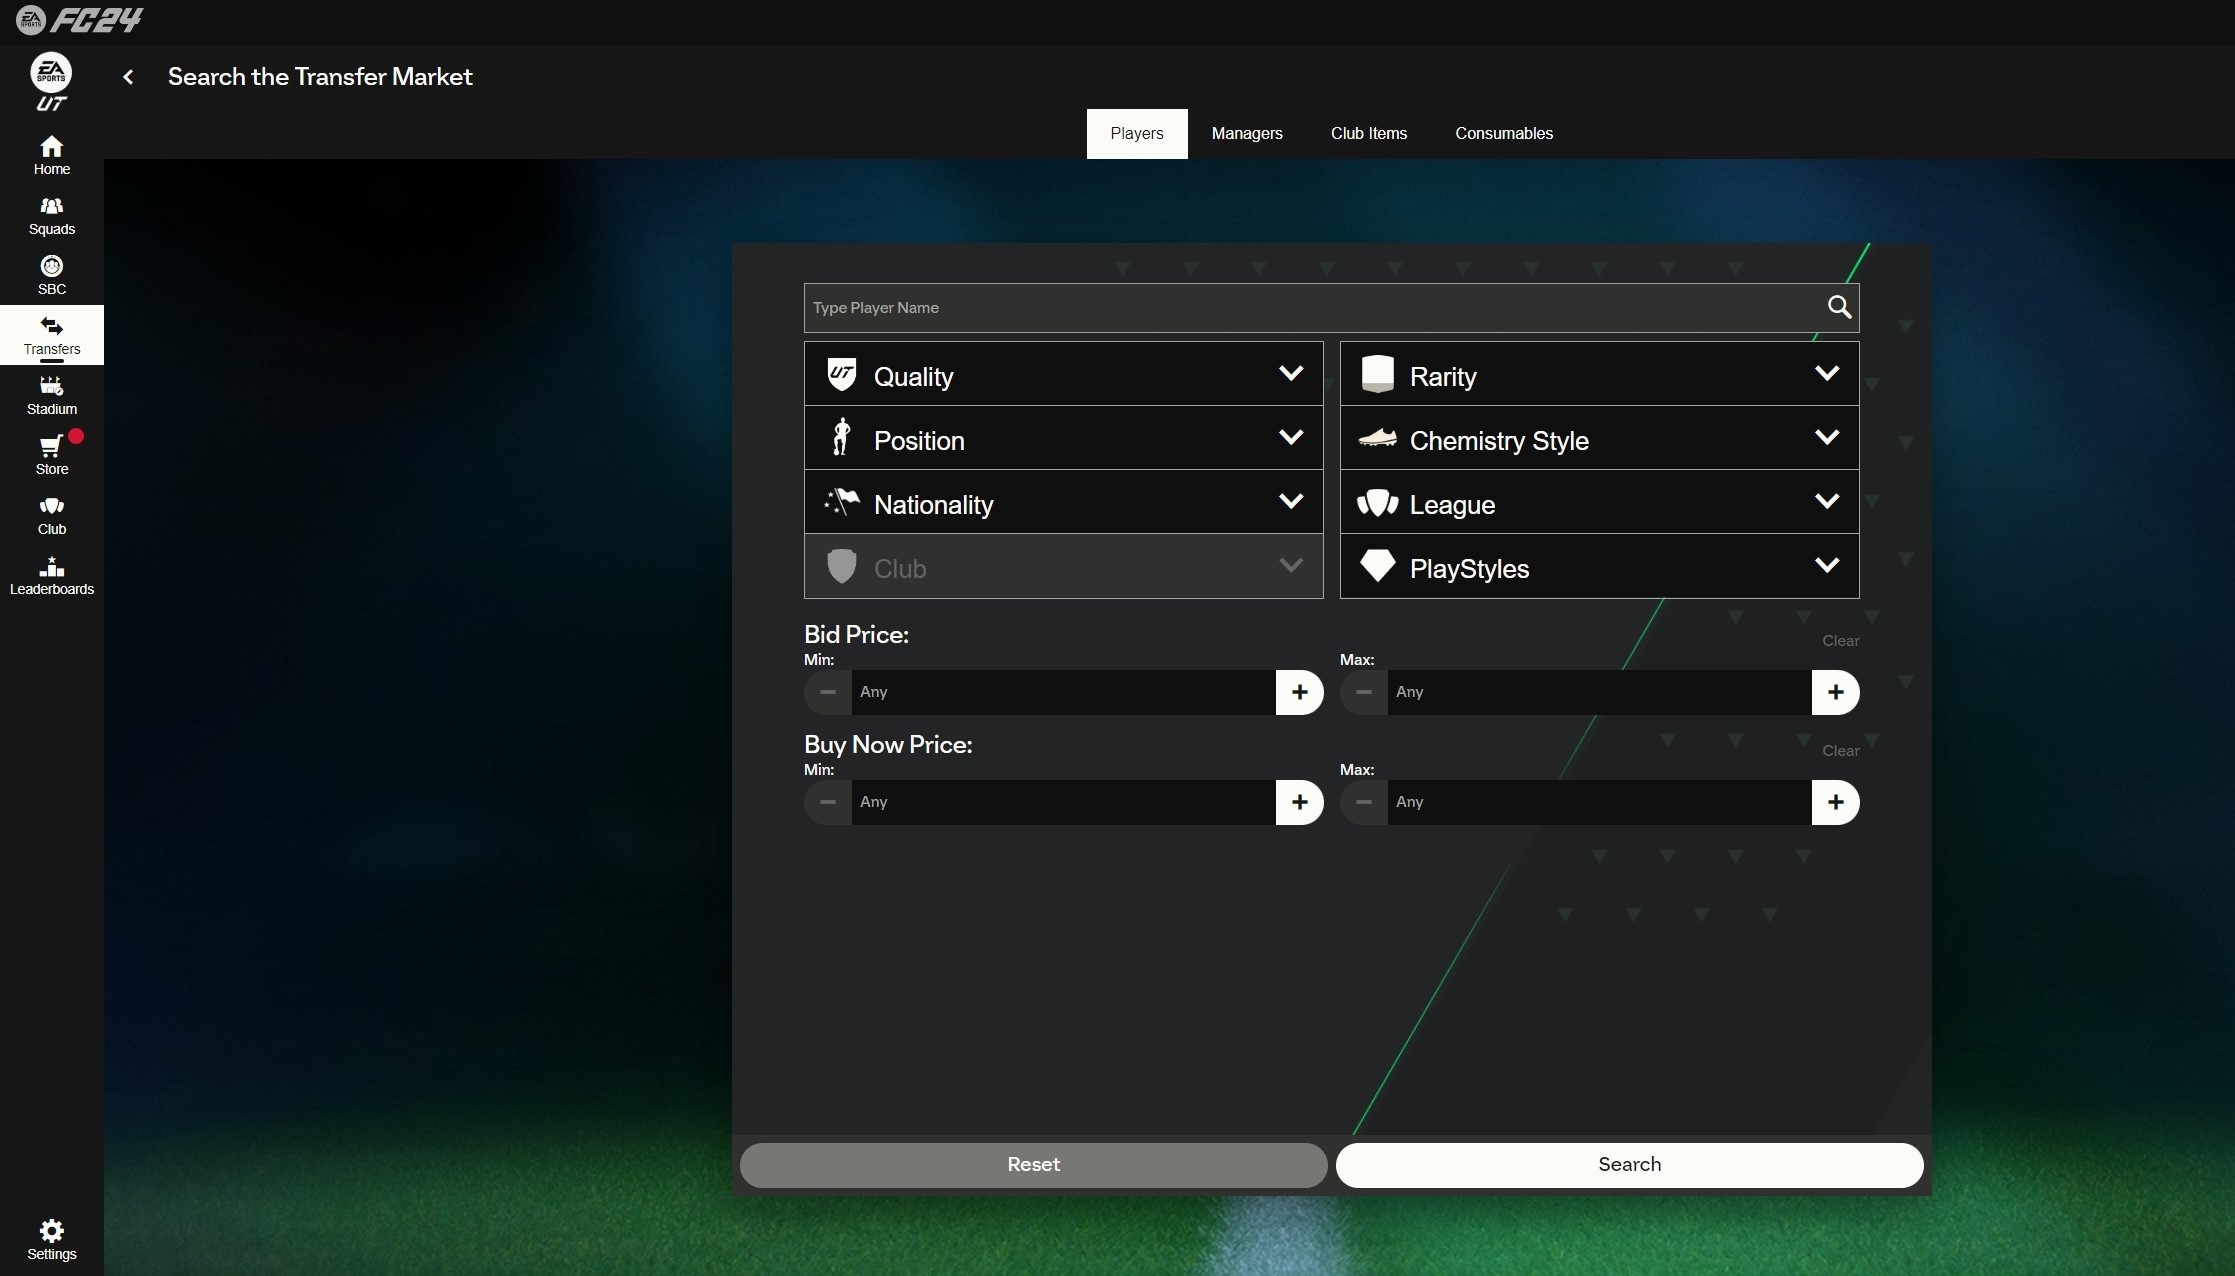Expand the PlayStyles dropdown chevron
Viewport: 2235px width, 1276px height.
coord(1827,565)
